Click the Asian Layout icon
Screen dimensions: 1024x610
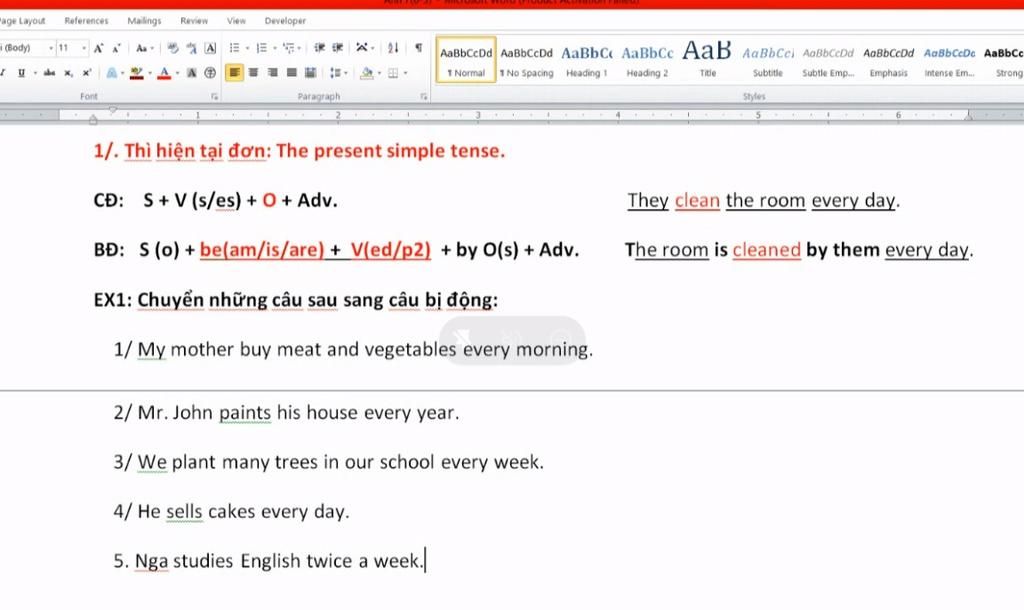coord(362,48)
